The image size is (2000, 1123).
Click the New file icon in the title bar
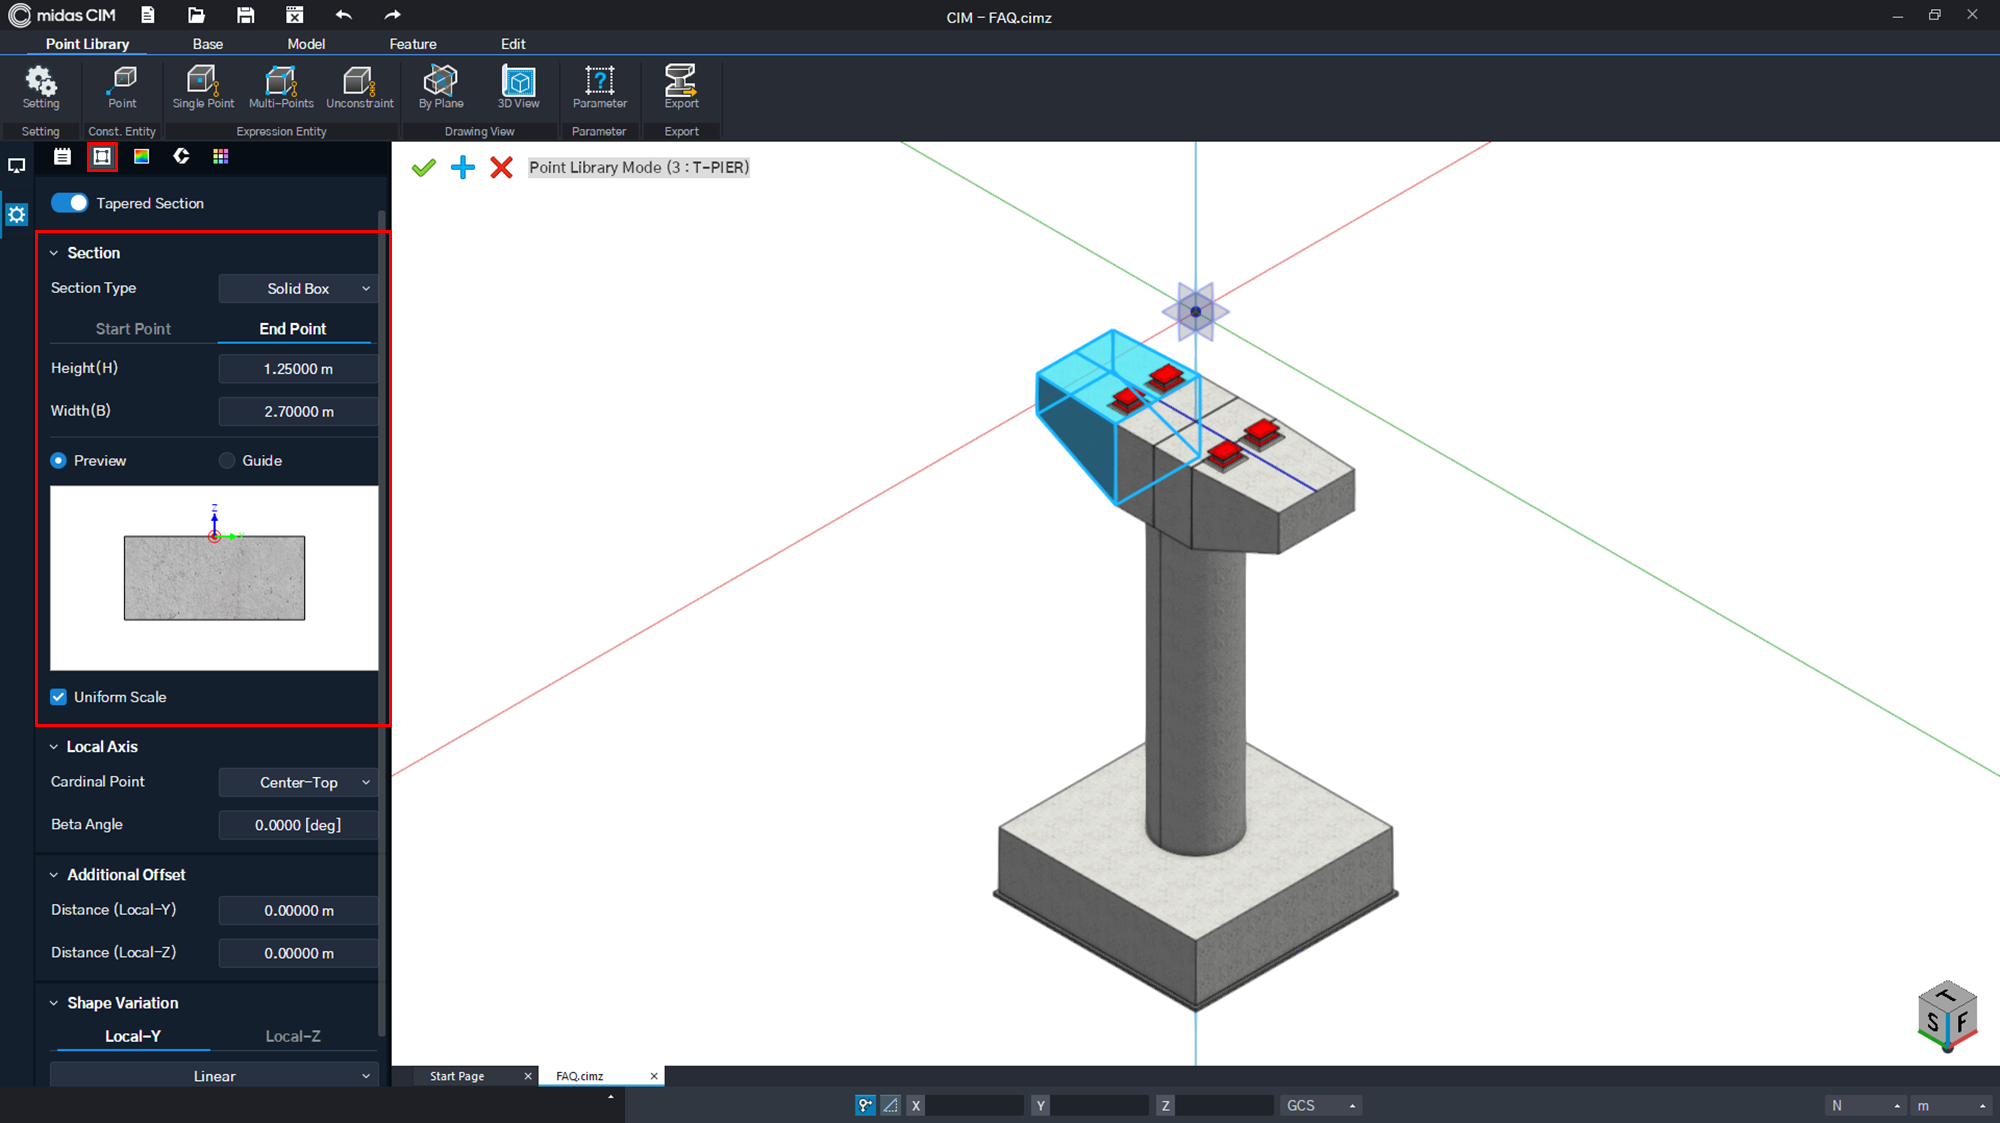[x=148, y=15]
